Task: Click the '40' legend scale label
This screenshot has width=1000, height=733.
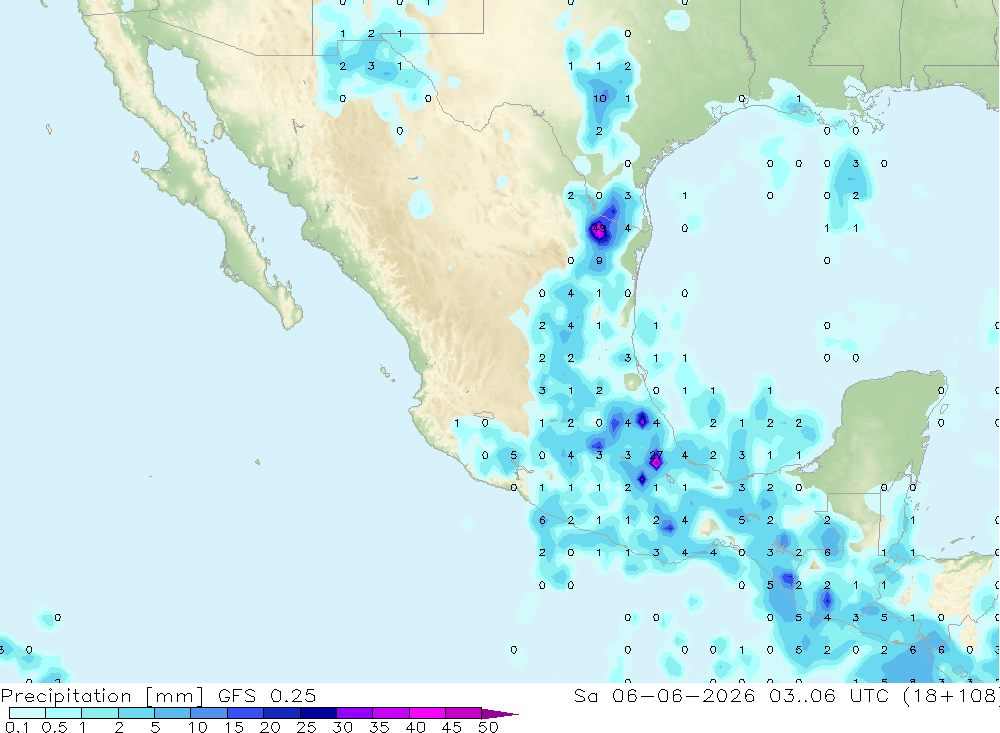Action: pos(416,727)
